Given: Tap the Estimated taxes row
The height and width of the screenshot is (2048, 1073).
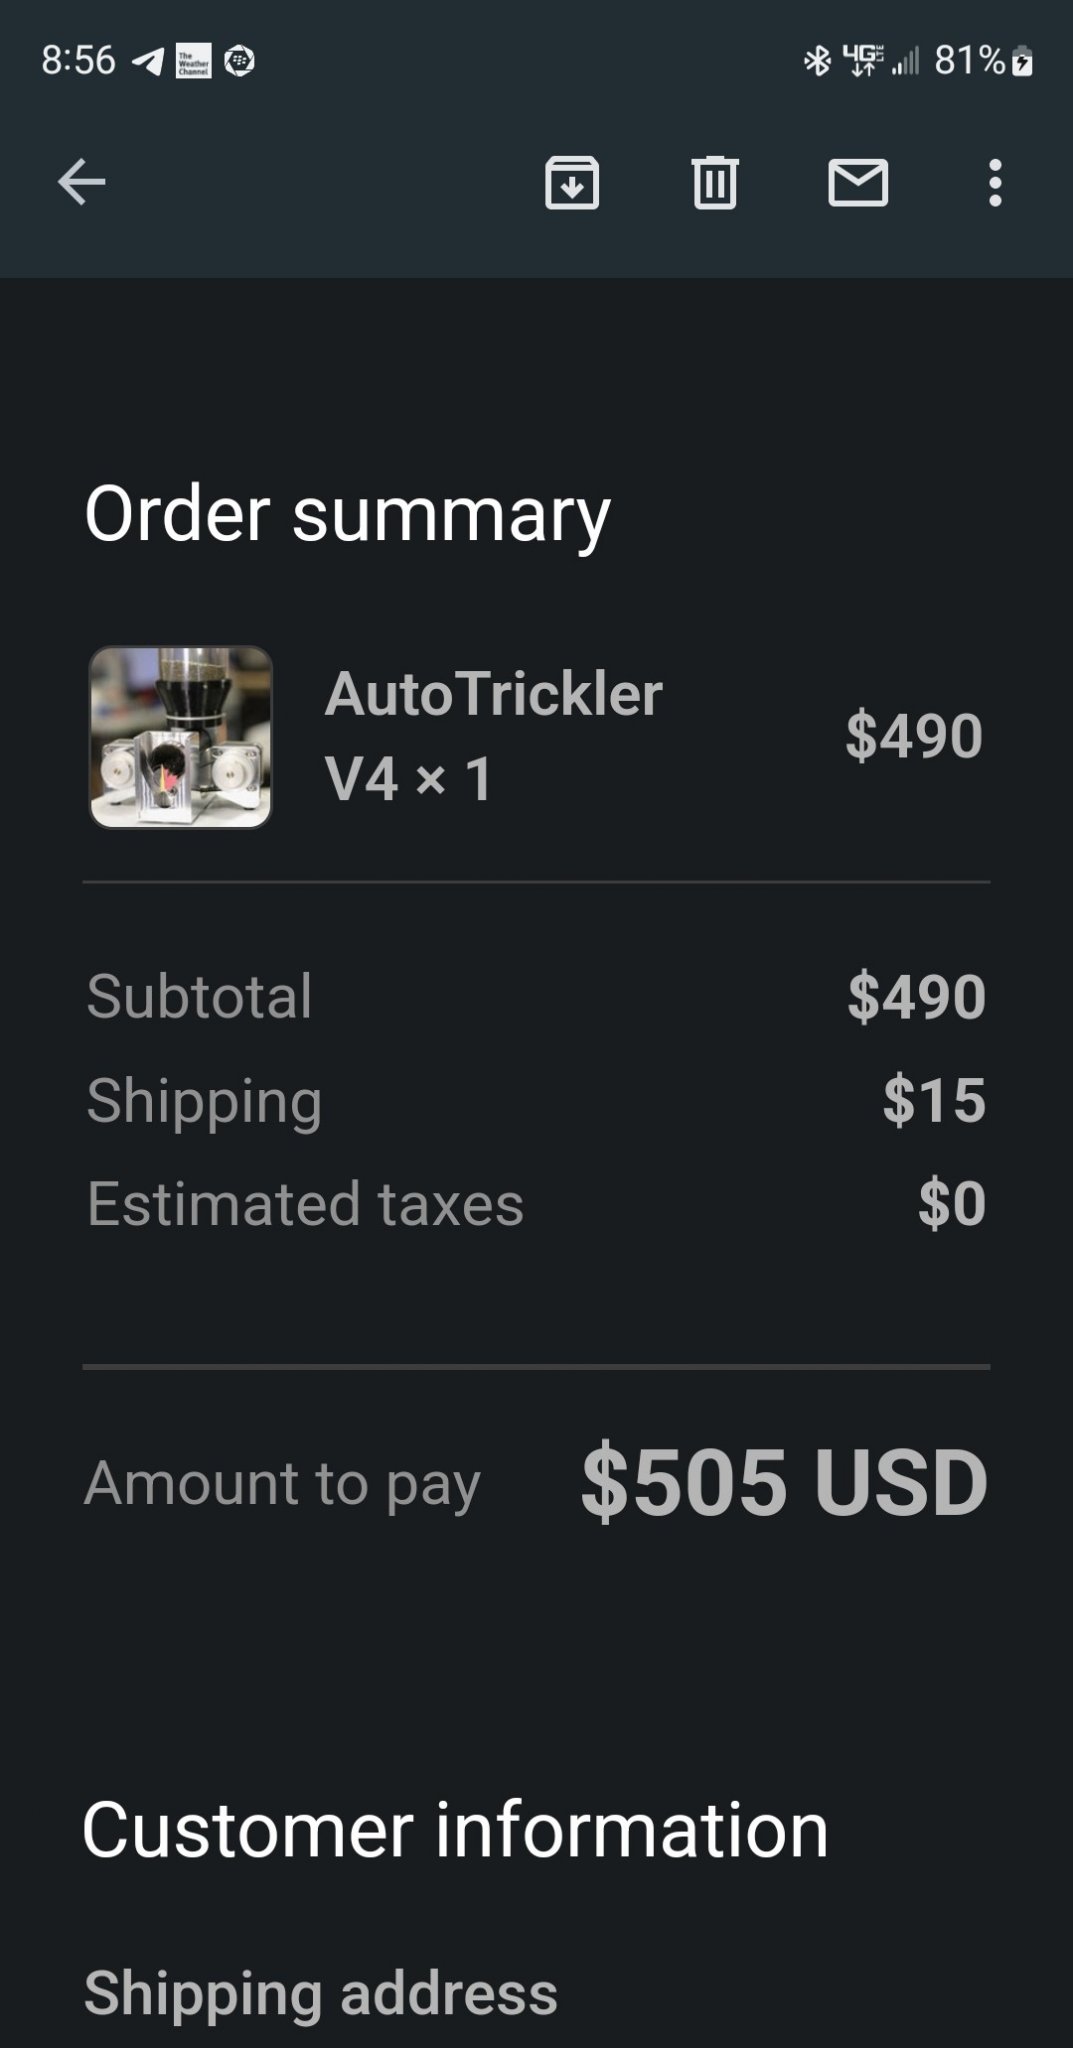Looking at the screenshot, I should coord(536,1203).
